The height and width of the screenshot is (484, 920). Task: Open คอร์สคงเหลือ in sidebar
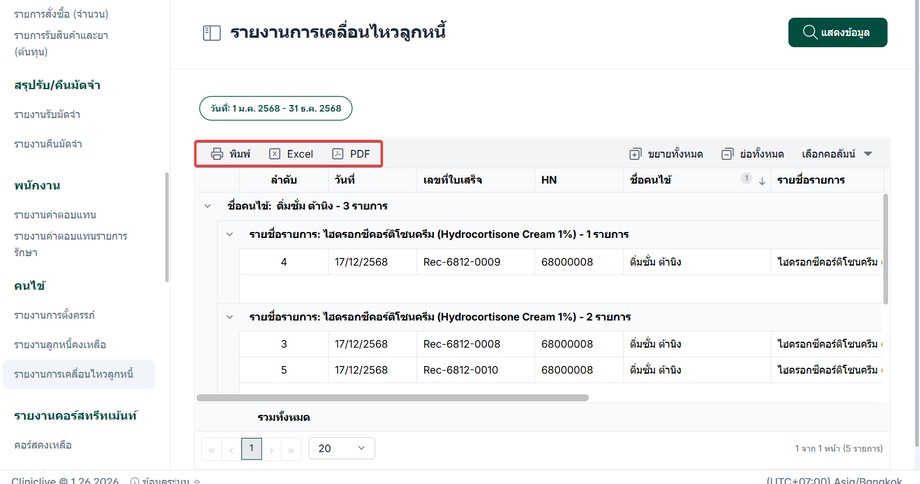pyautogui.click(x=43, y=445)
